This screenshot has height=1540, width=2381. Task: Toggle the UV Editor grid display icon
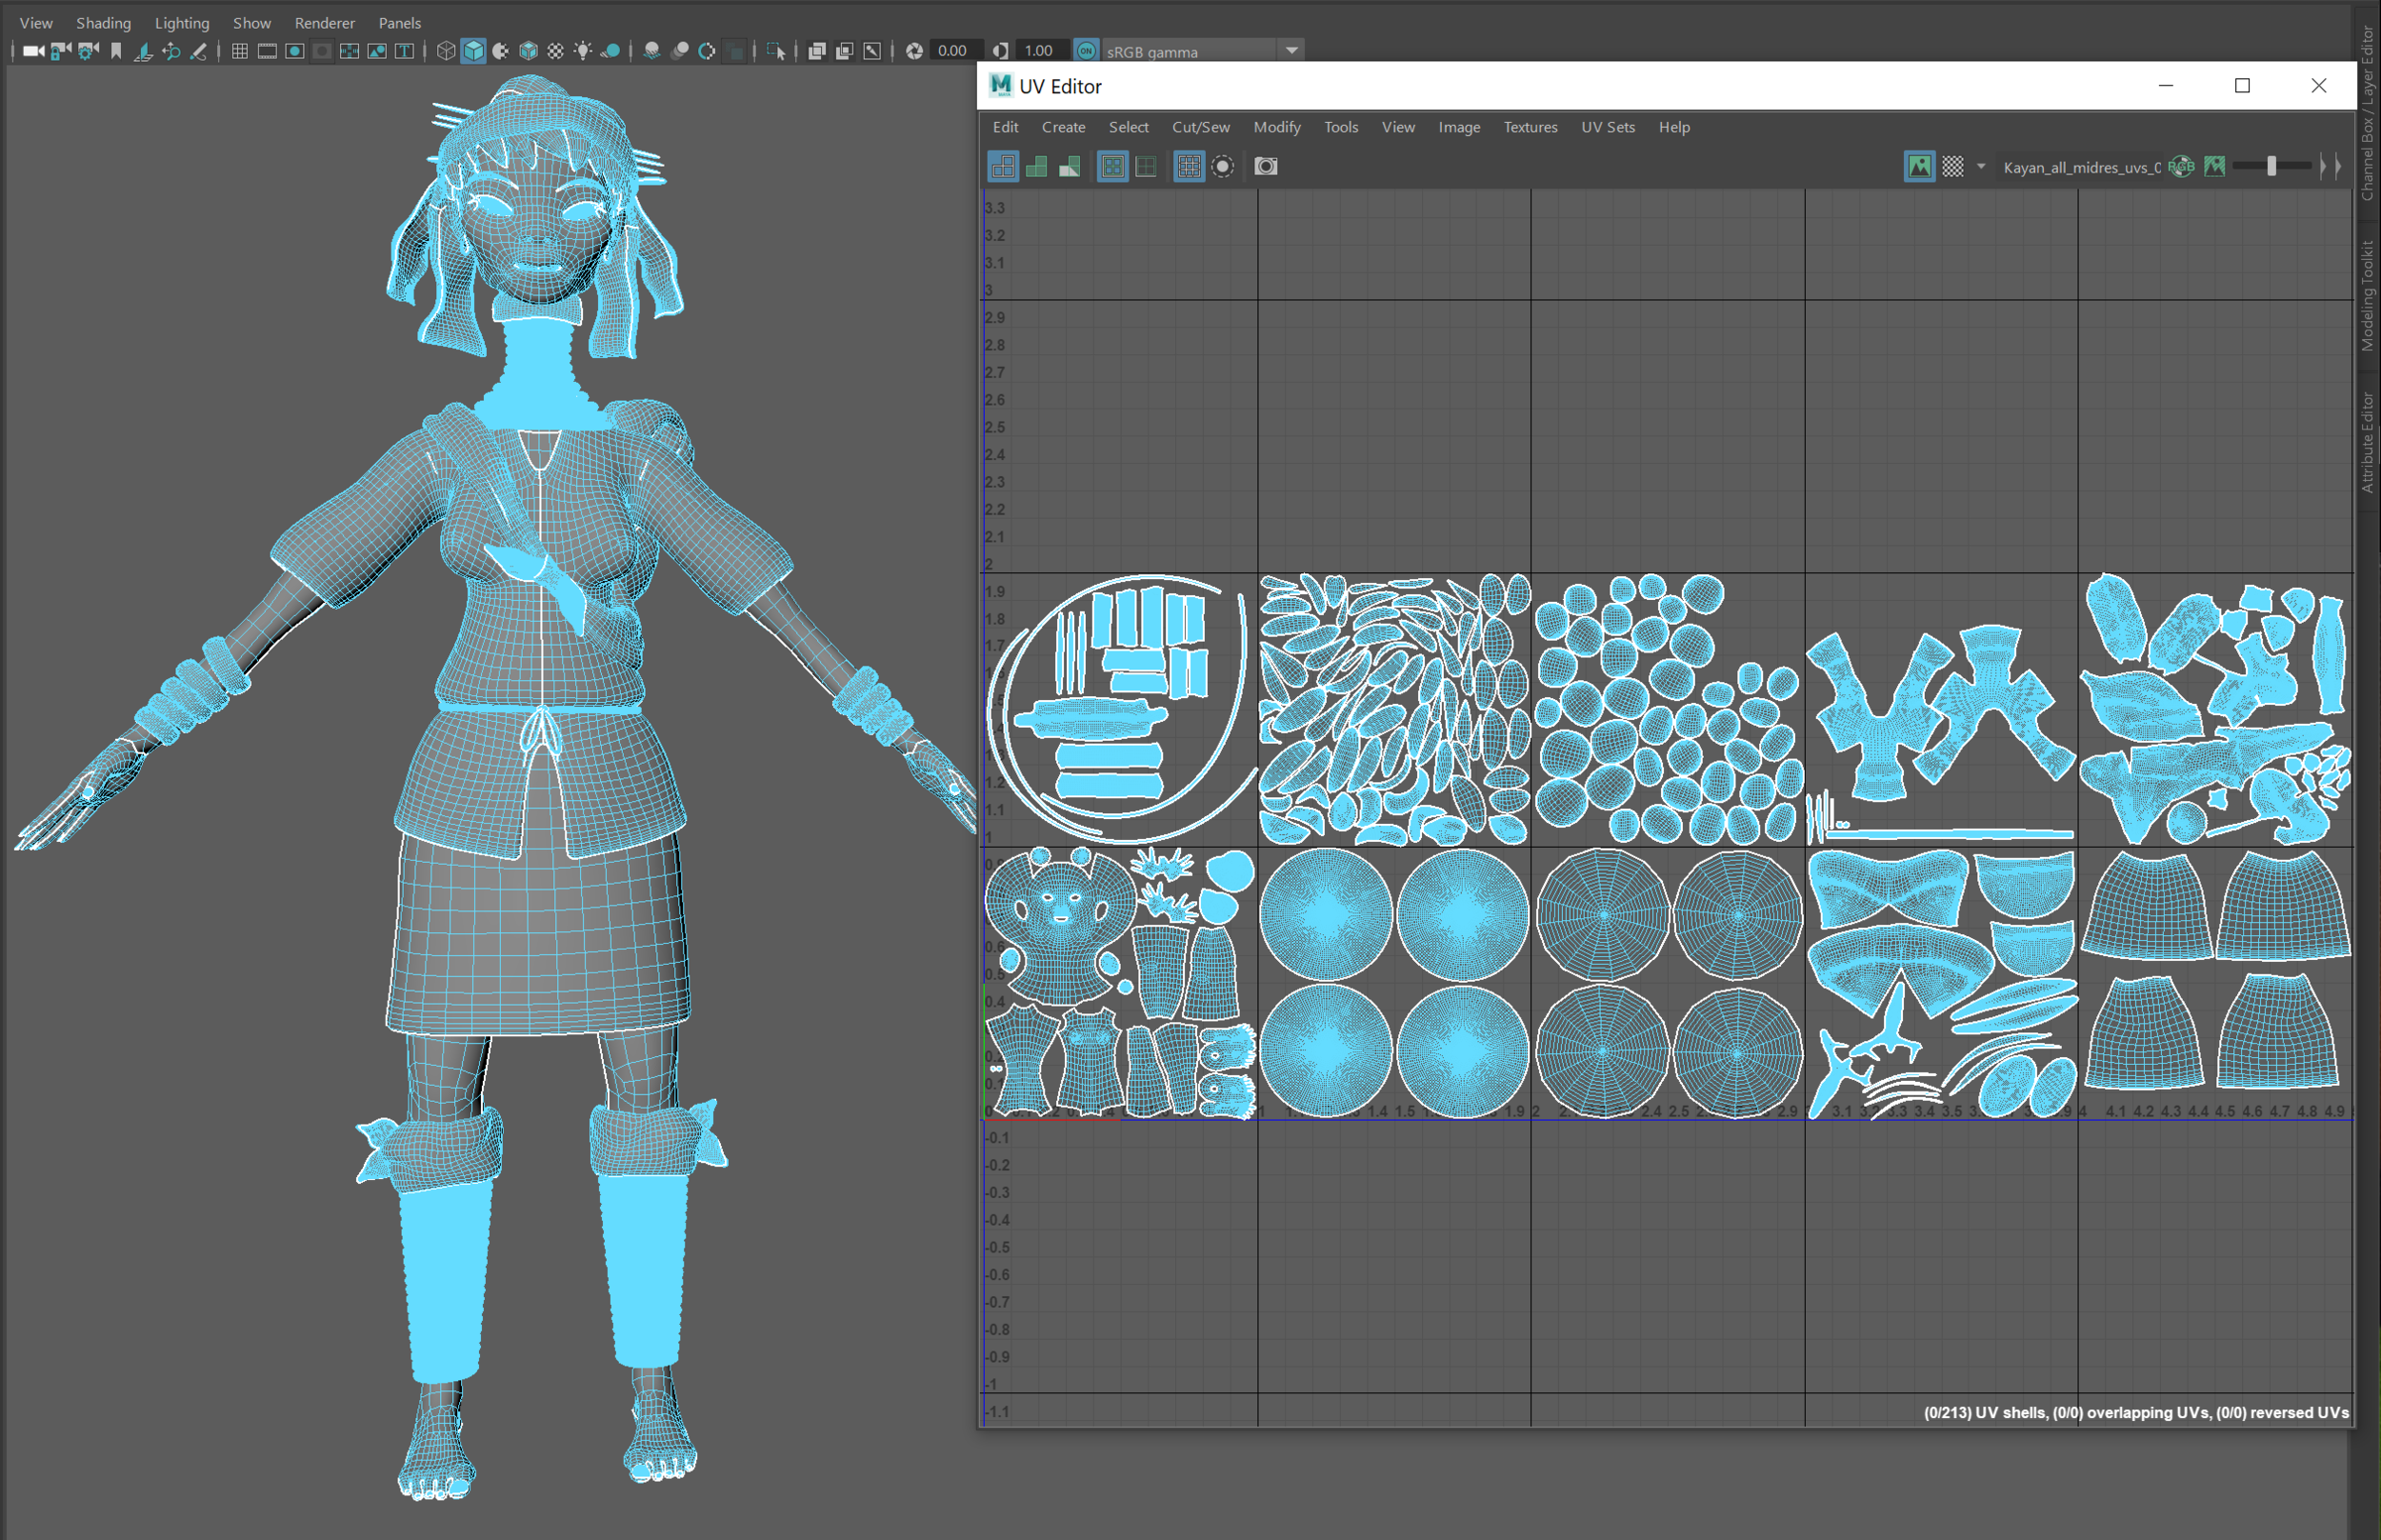pos(1188,166)
